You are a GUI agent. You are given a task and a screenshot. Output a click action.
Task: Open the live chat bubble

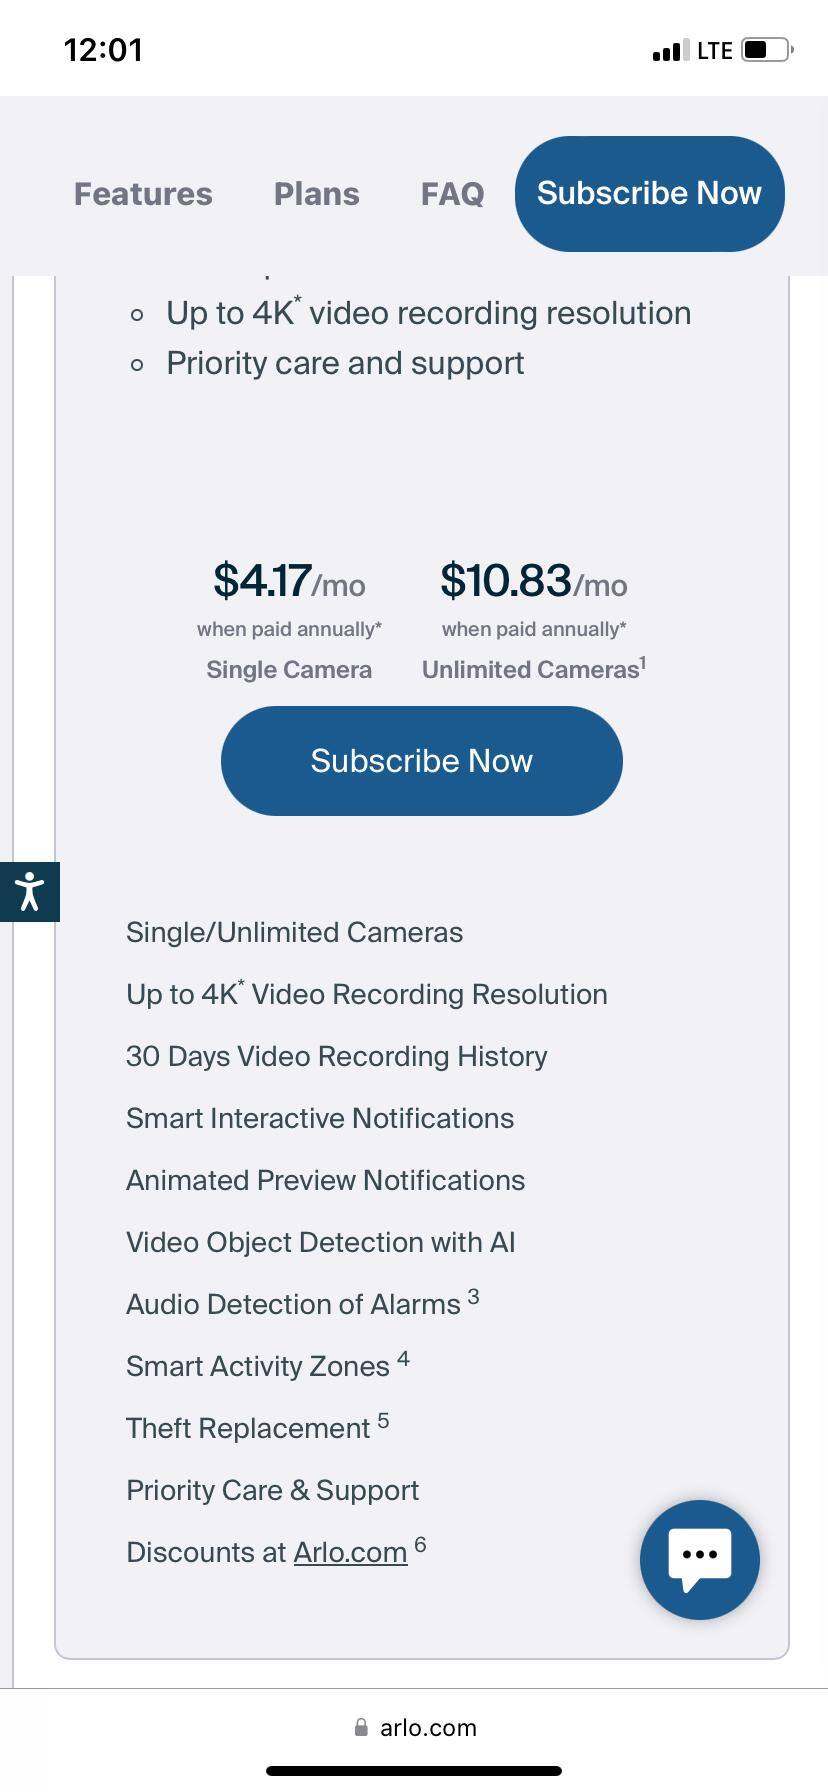699,1559
